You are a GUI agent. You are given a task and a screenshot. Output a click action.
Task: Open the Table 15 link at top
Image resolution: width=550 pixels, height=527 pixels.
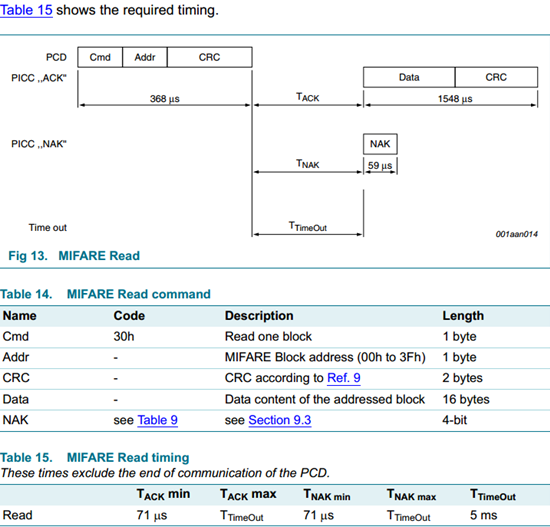[x=26, y=10]
